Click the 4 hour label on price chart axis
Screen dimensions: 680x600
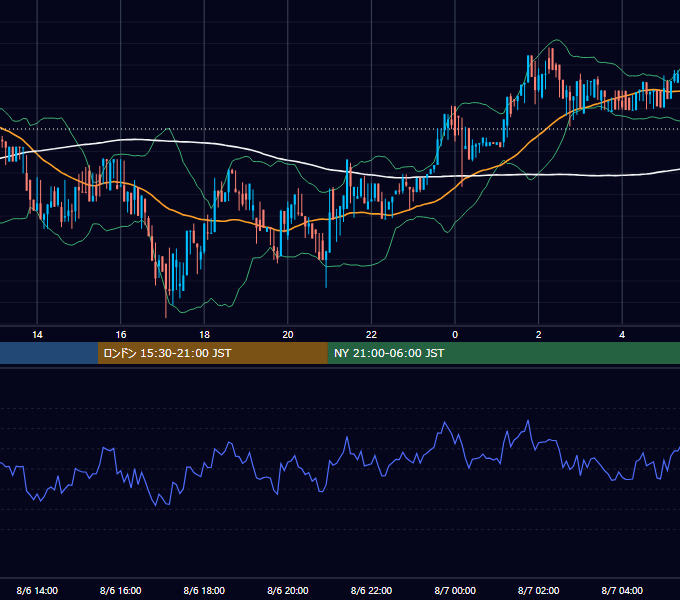[622, 335]
